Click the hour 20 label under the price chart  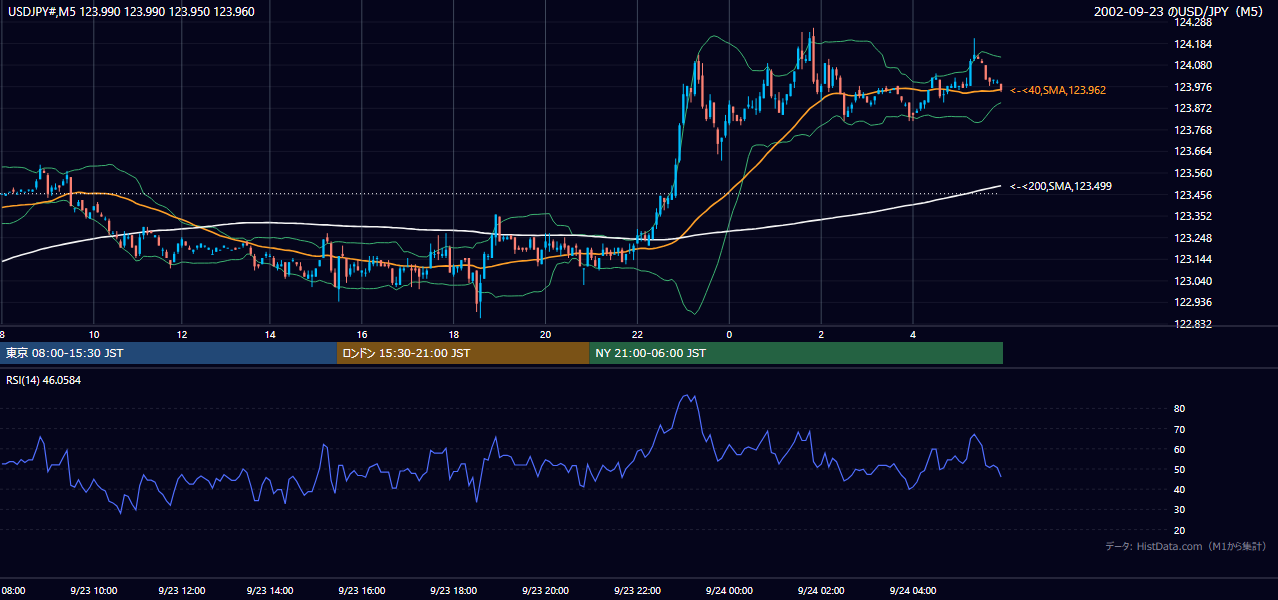[545, 335]
